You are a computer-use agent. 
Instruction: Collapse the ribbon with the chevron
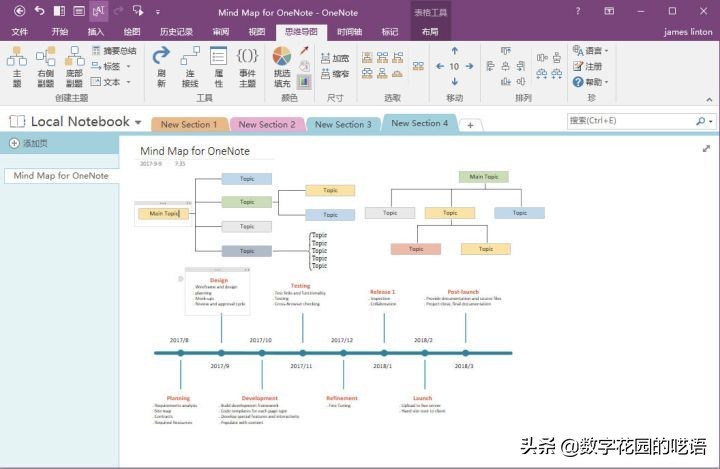(709, 99)
